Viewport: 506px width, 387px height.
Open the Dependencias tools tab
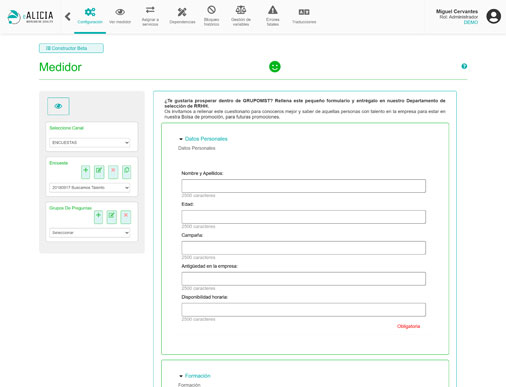[182, 15]
